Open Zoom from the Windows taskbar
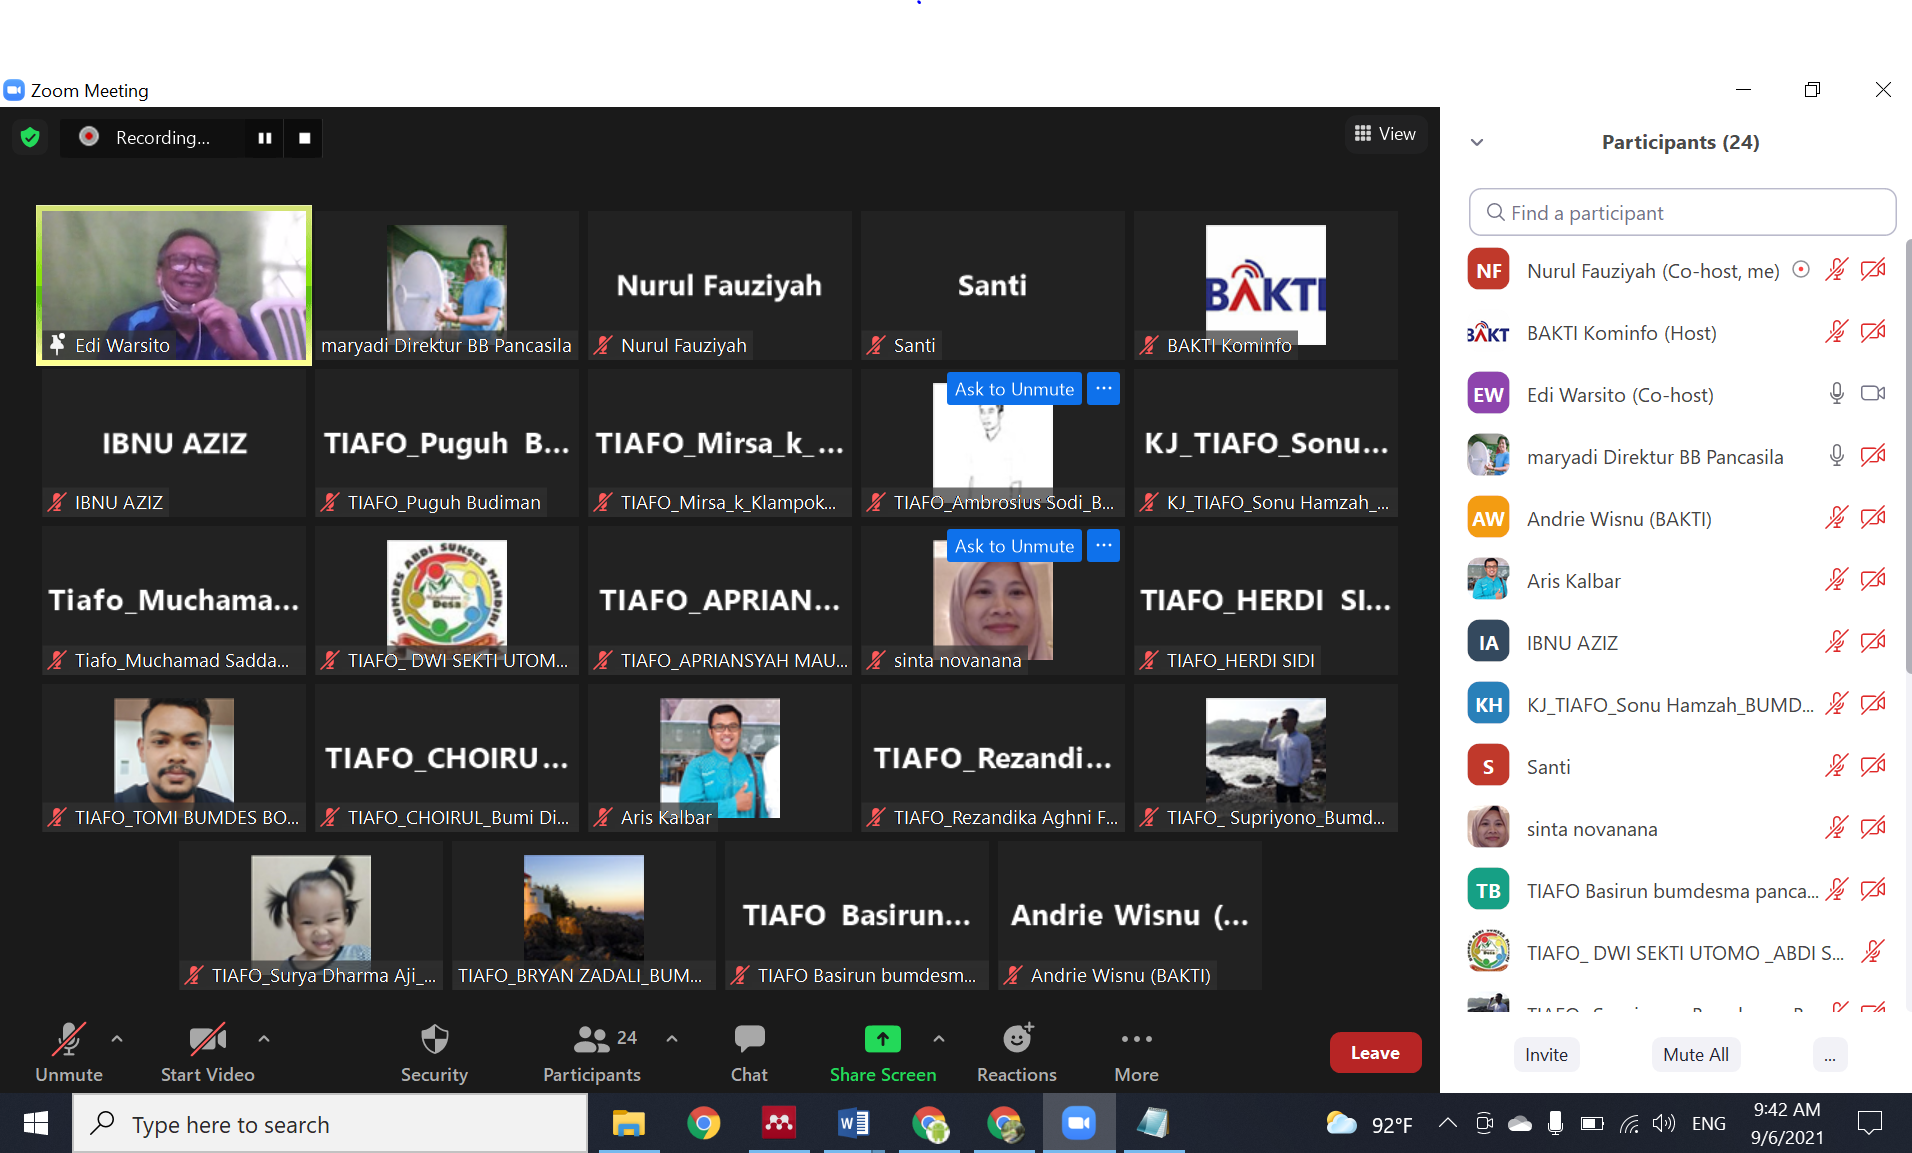Screen dimensions: 1912x1153 coord(1078,1123)
